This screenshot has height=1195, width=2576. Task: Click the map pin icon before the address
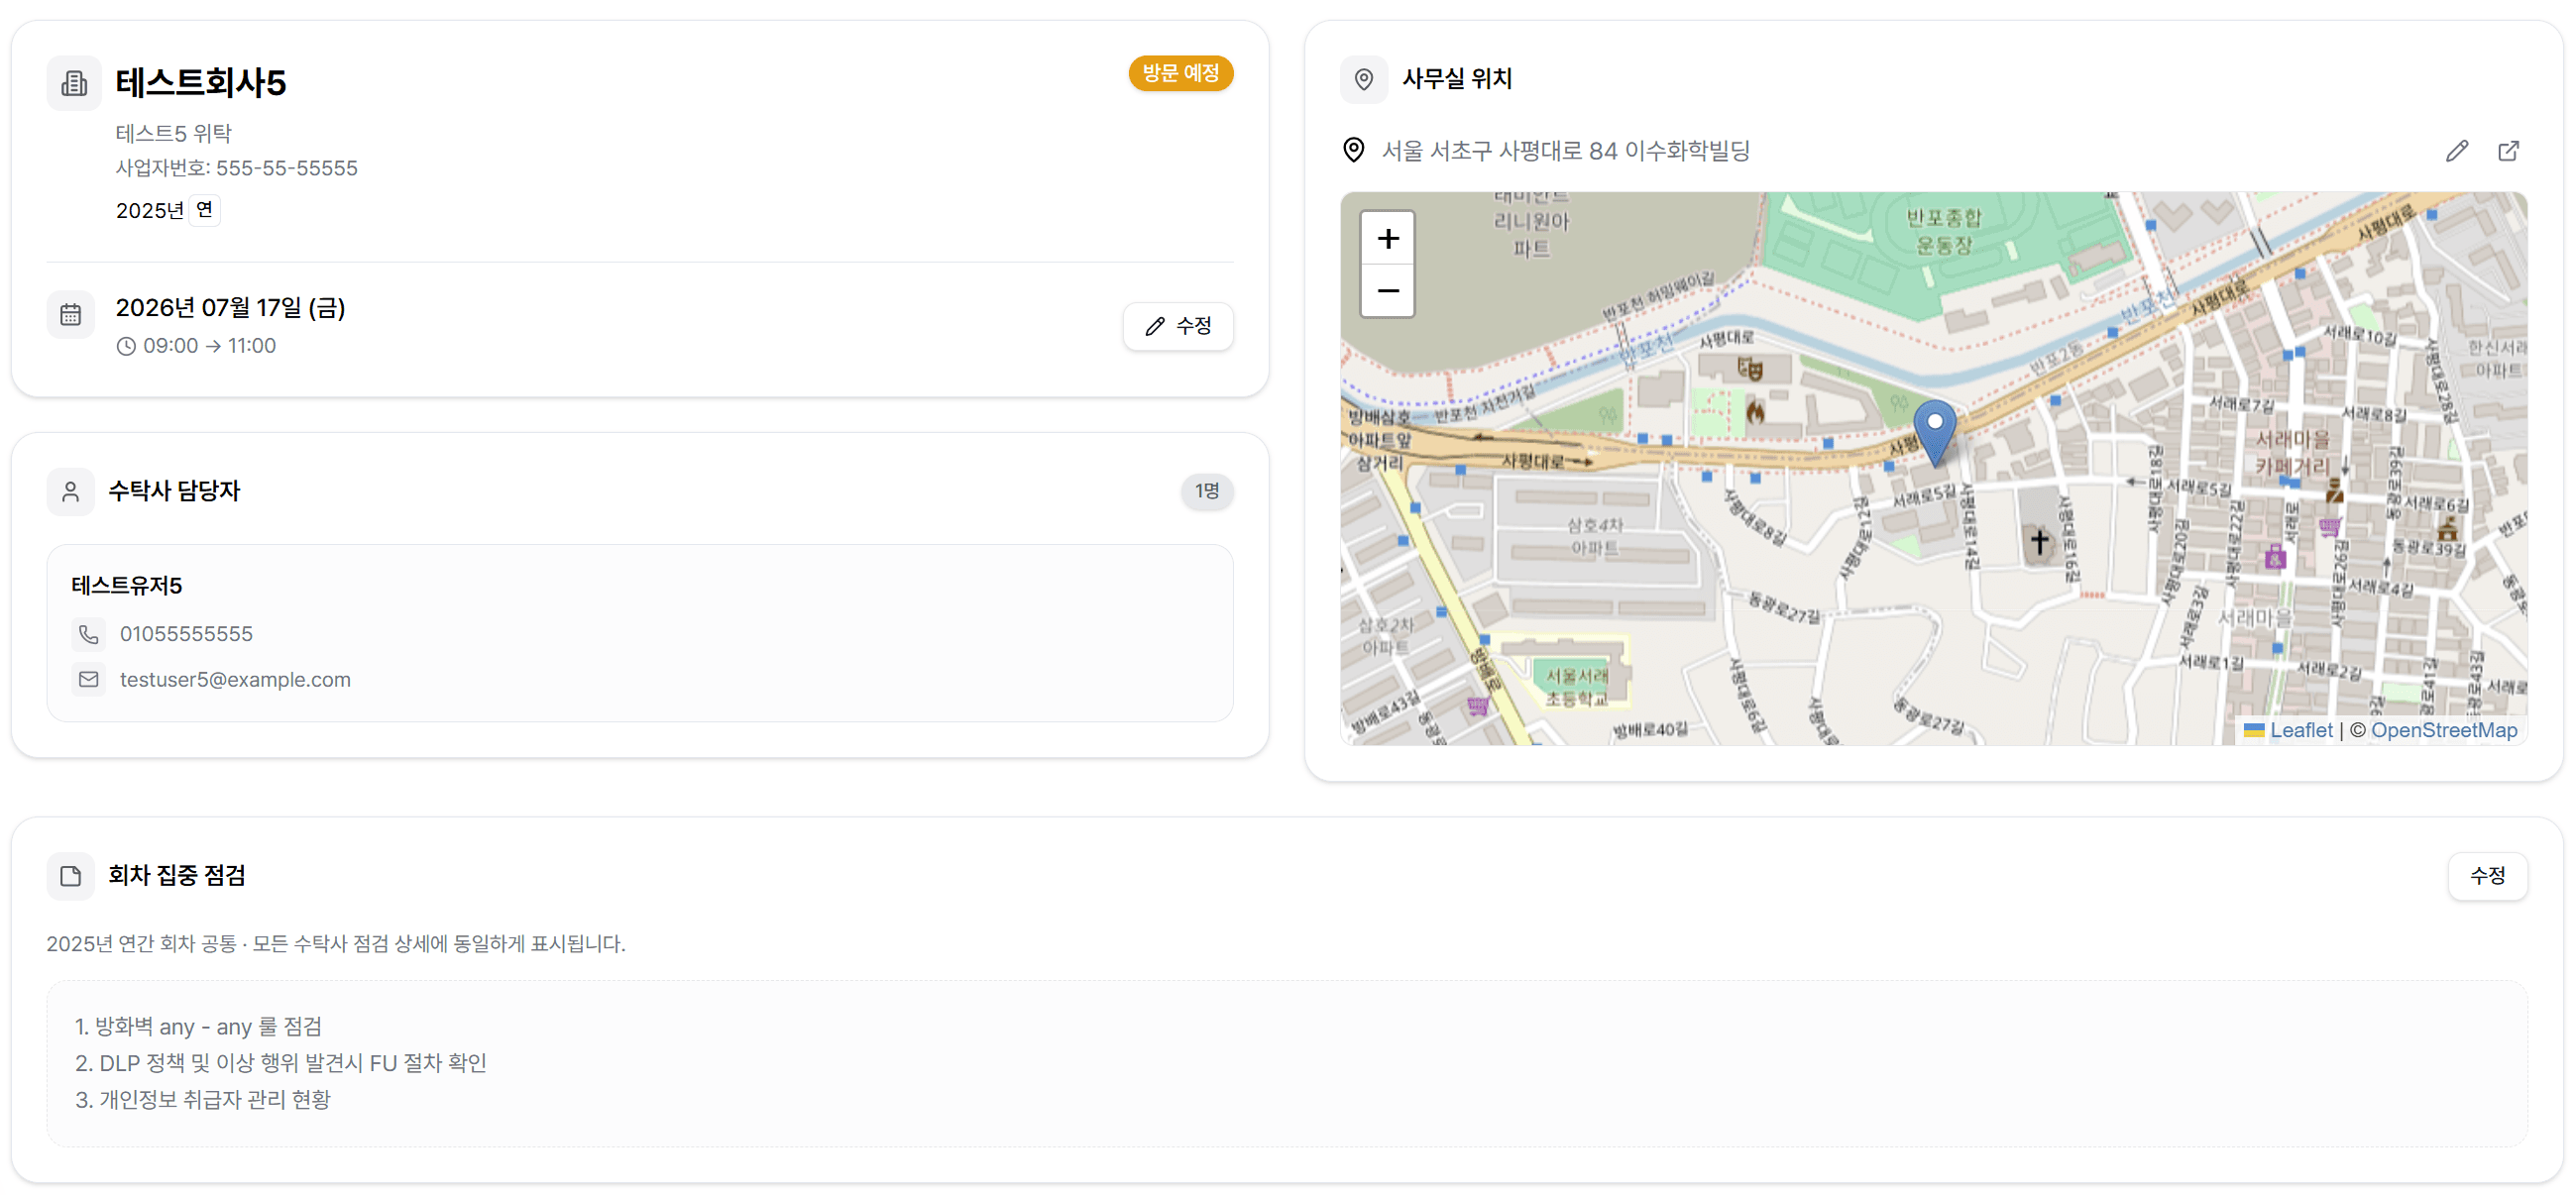(1353, 150)
